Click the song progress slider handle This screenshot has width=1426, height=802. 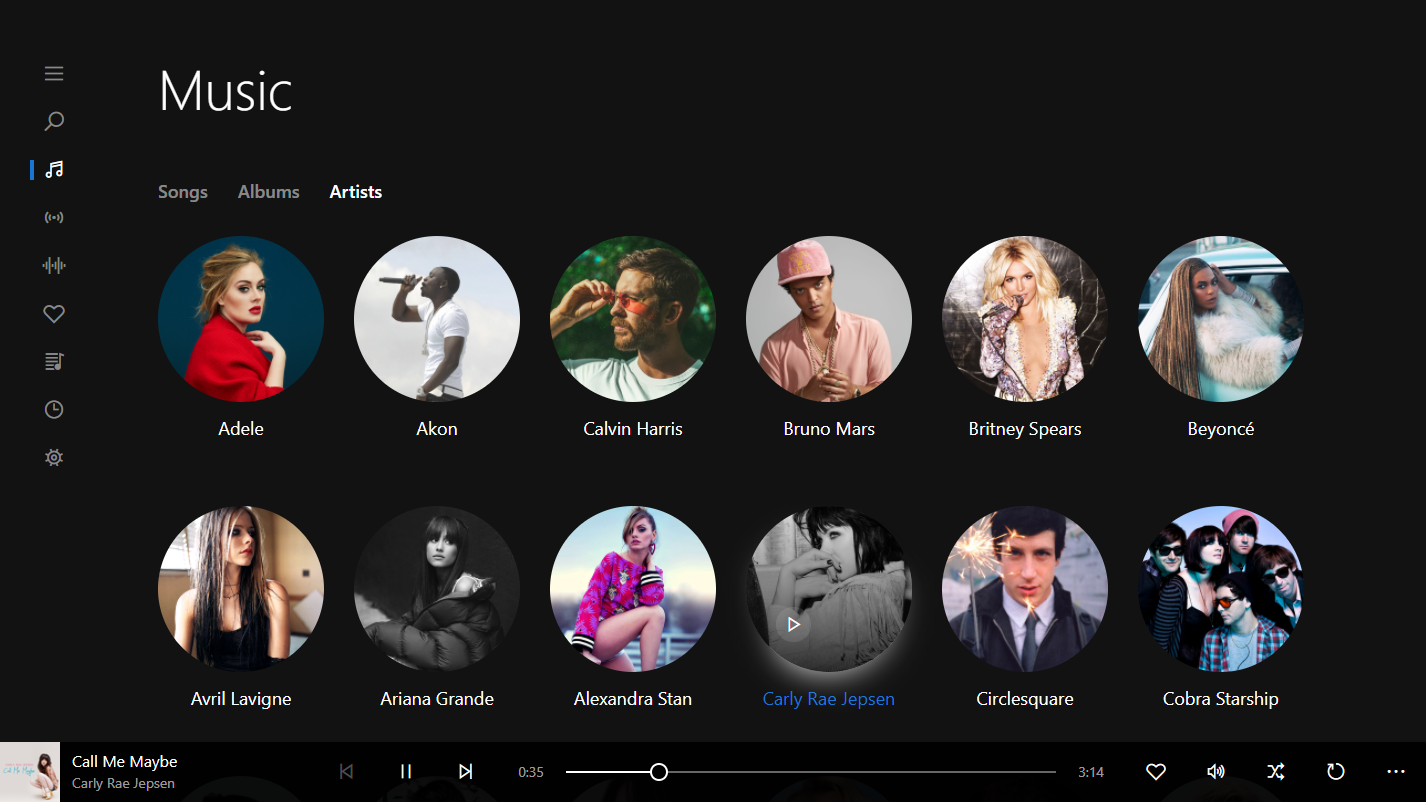[x=659, y=771]
